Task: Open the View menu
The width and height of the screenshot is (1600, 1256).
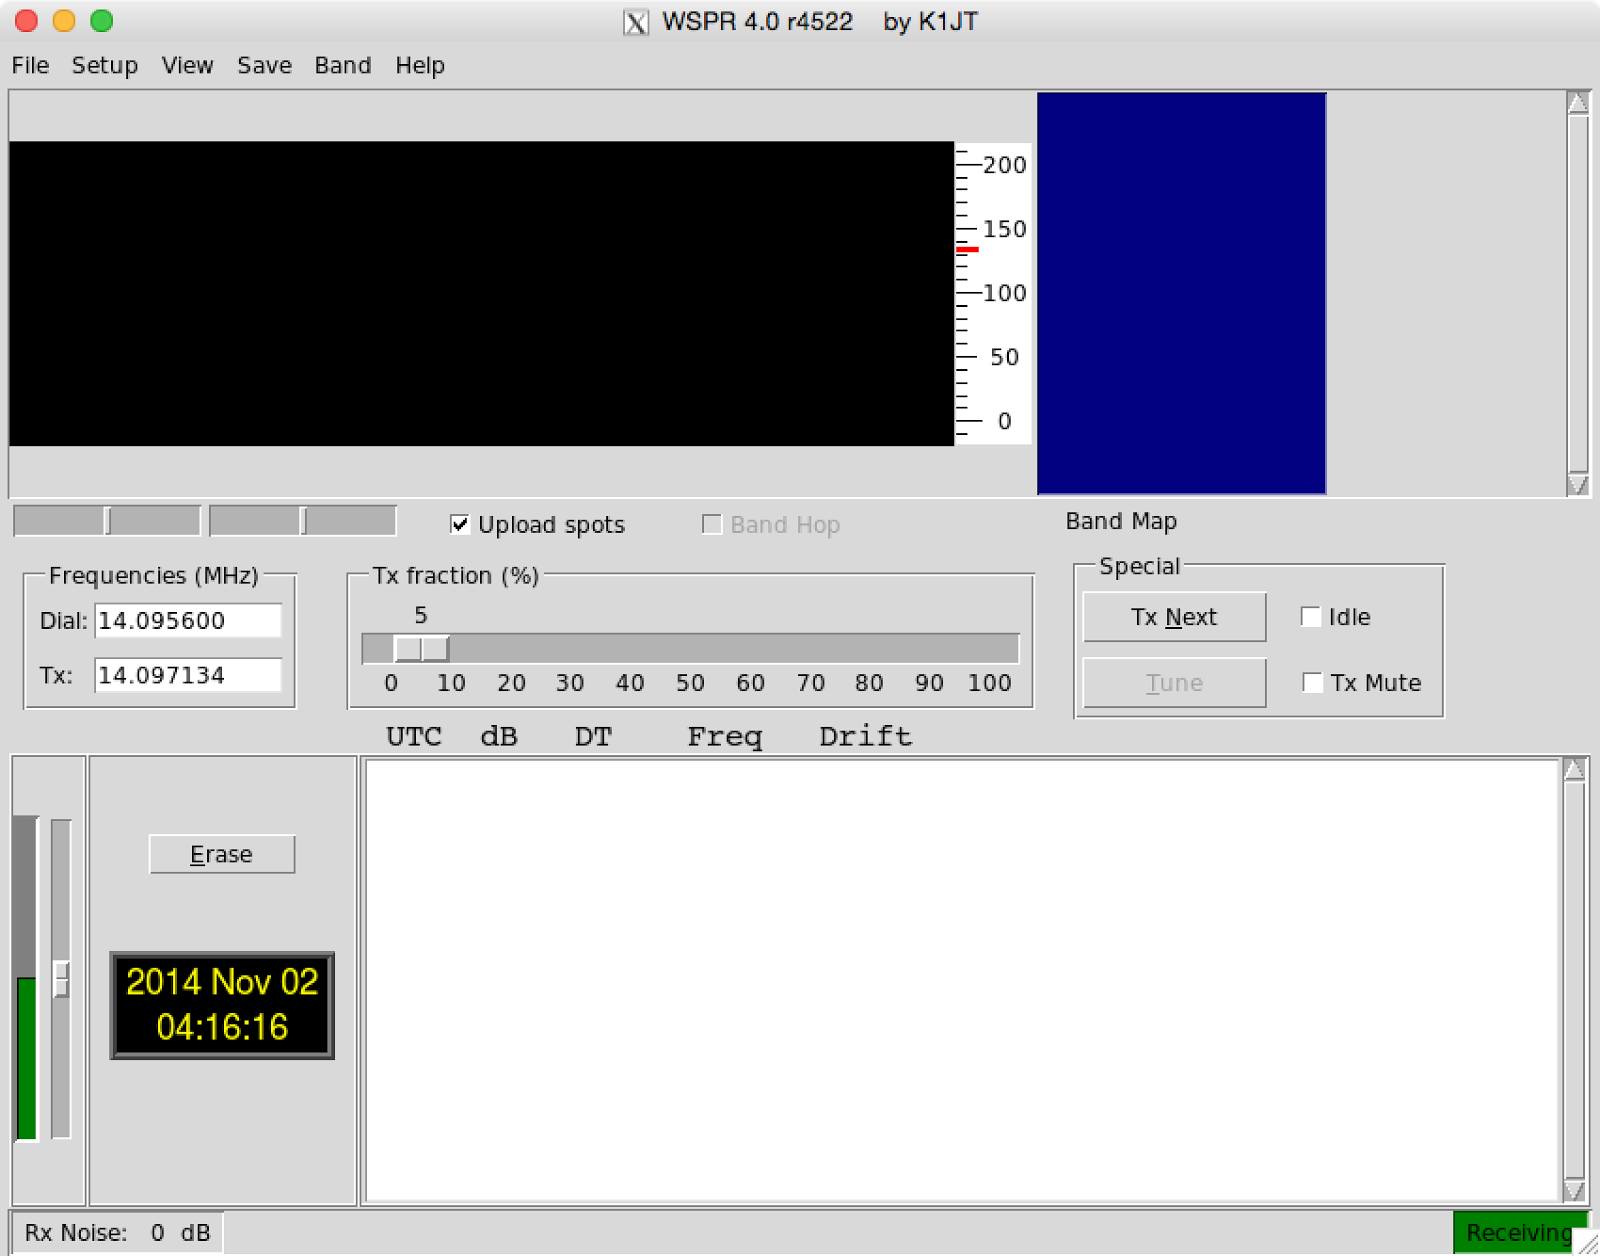Action: coord(187,65)
